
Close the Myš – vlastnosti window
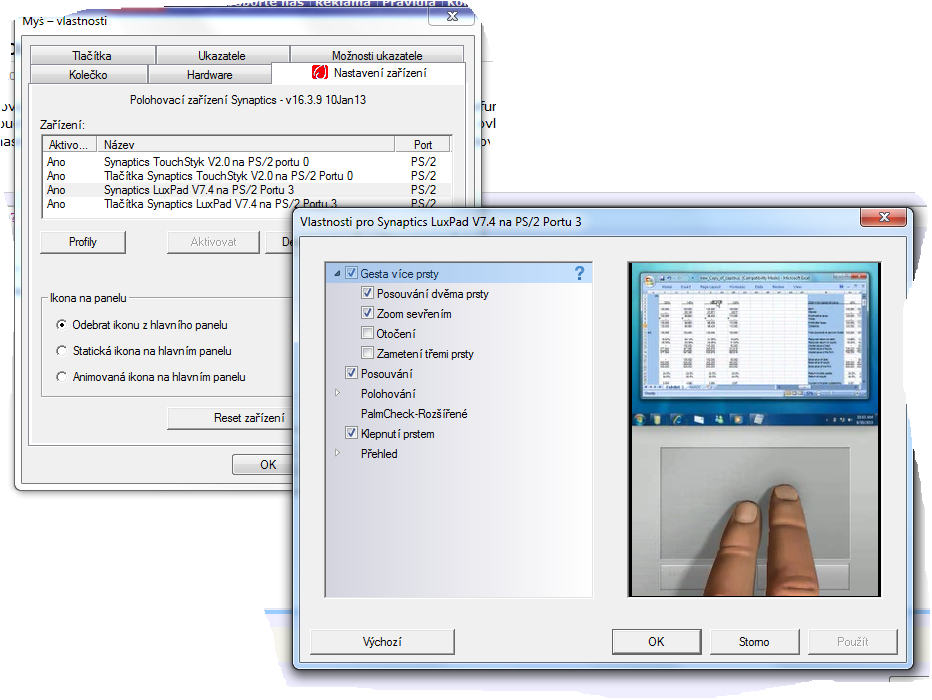452,17
